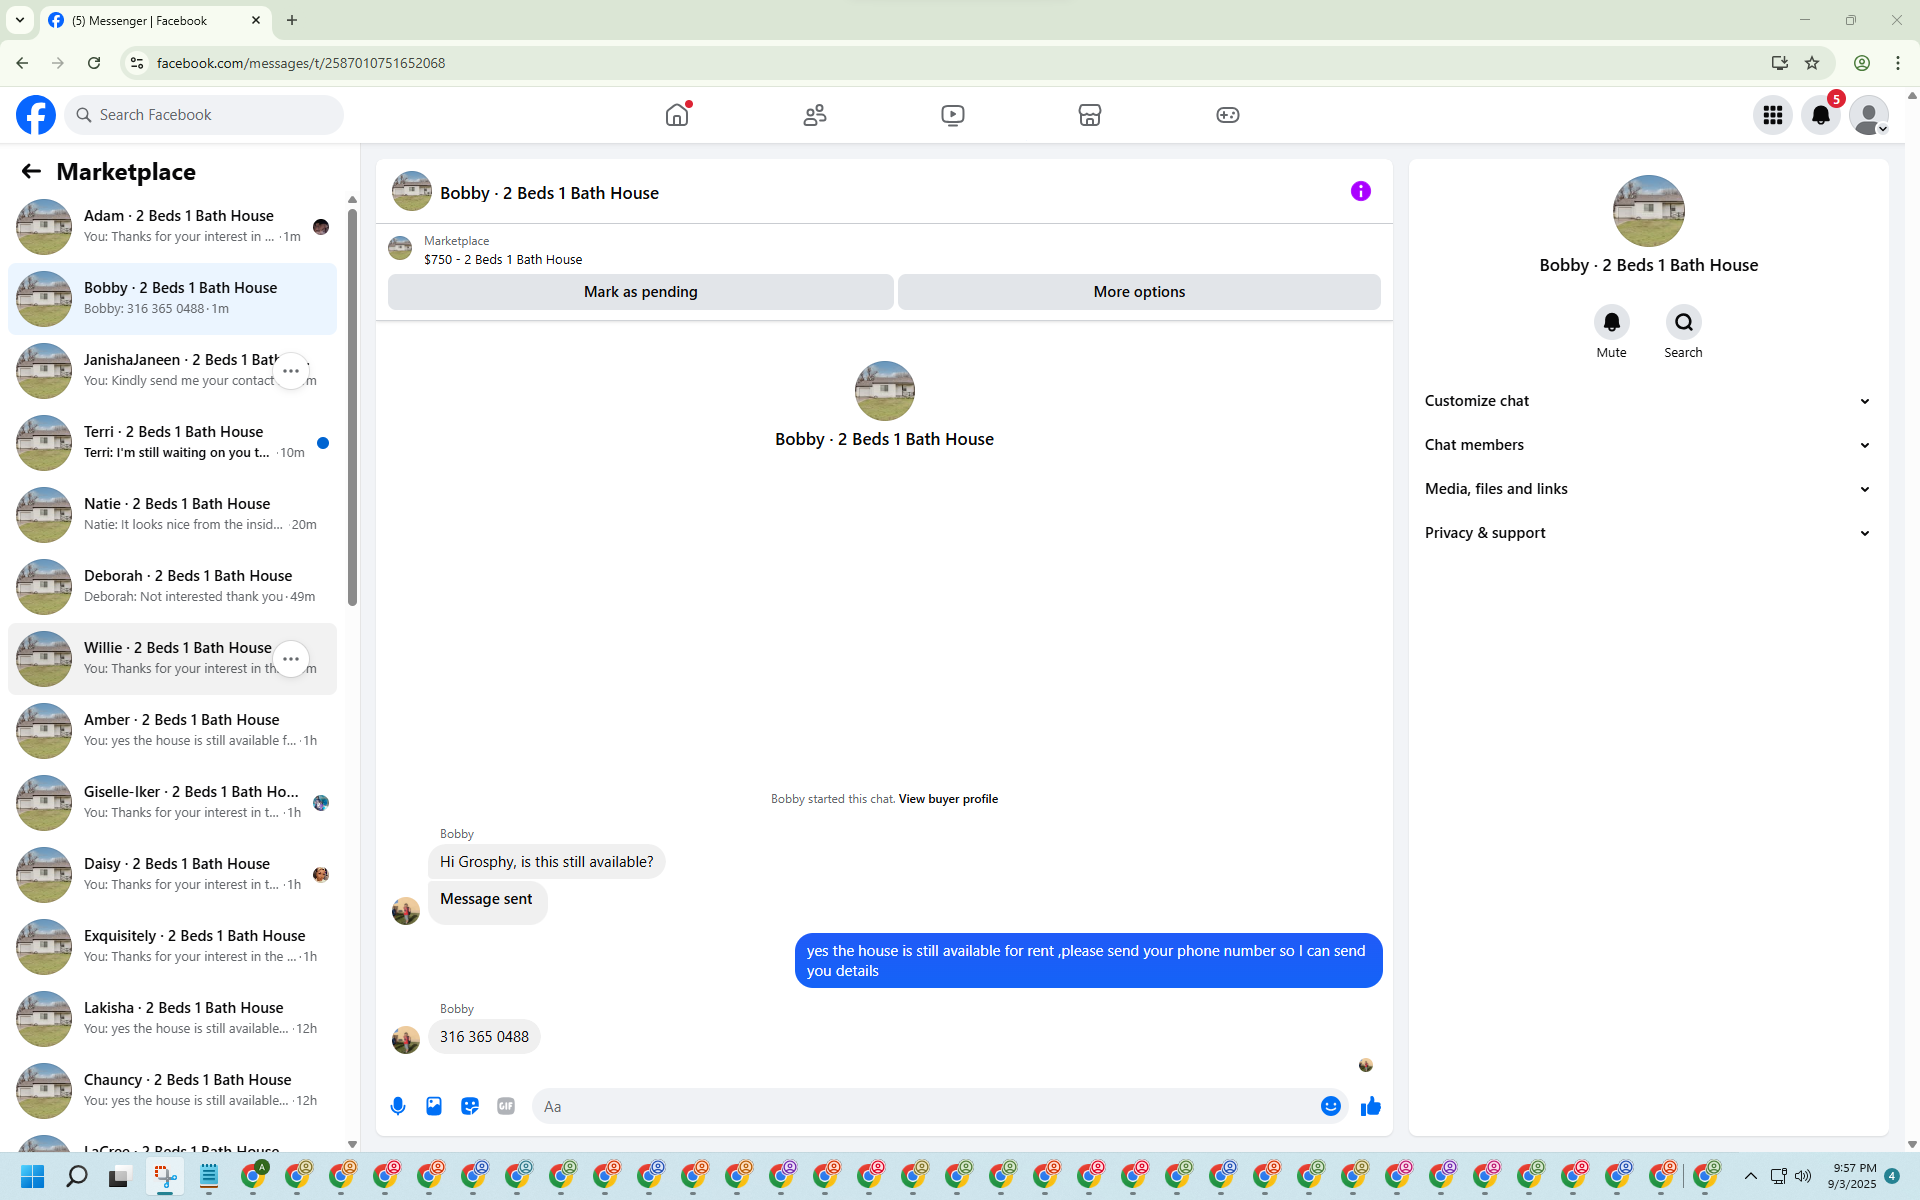
Task: Choose a sticker icon
Action: coord(470,1106)
